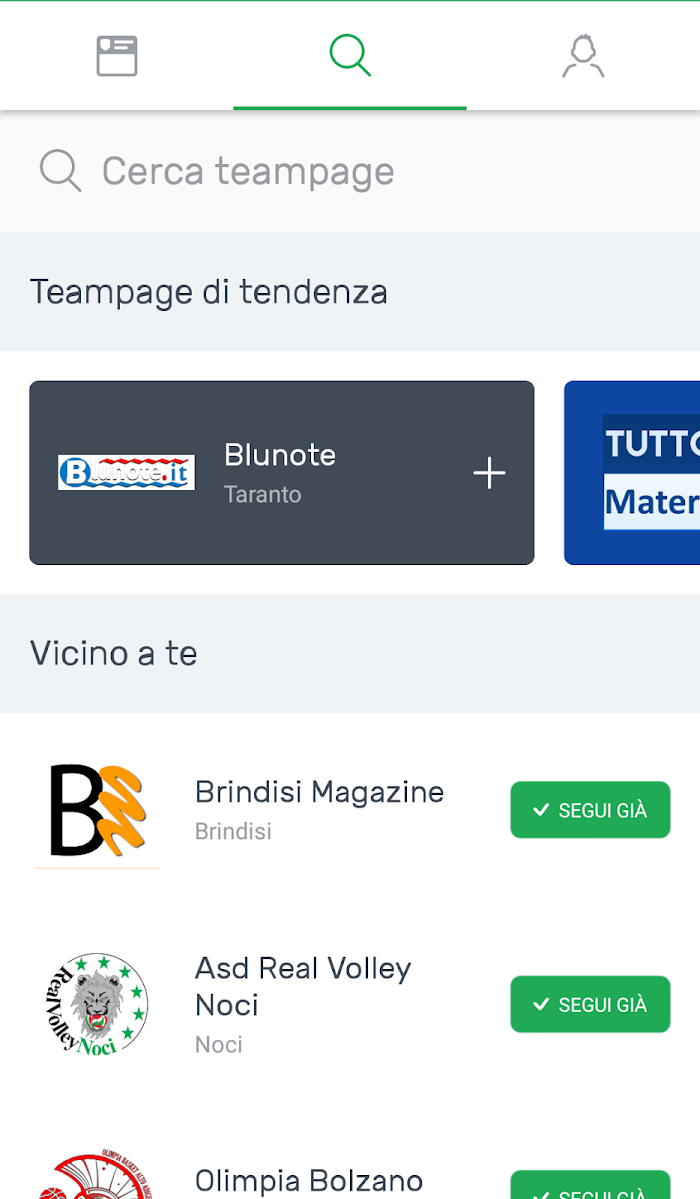Click the Vicino a te section header
The height and width of the screenshot is (1199, 700).
point(114,653)
